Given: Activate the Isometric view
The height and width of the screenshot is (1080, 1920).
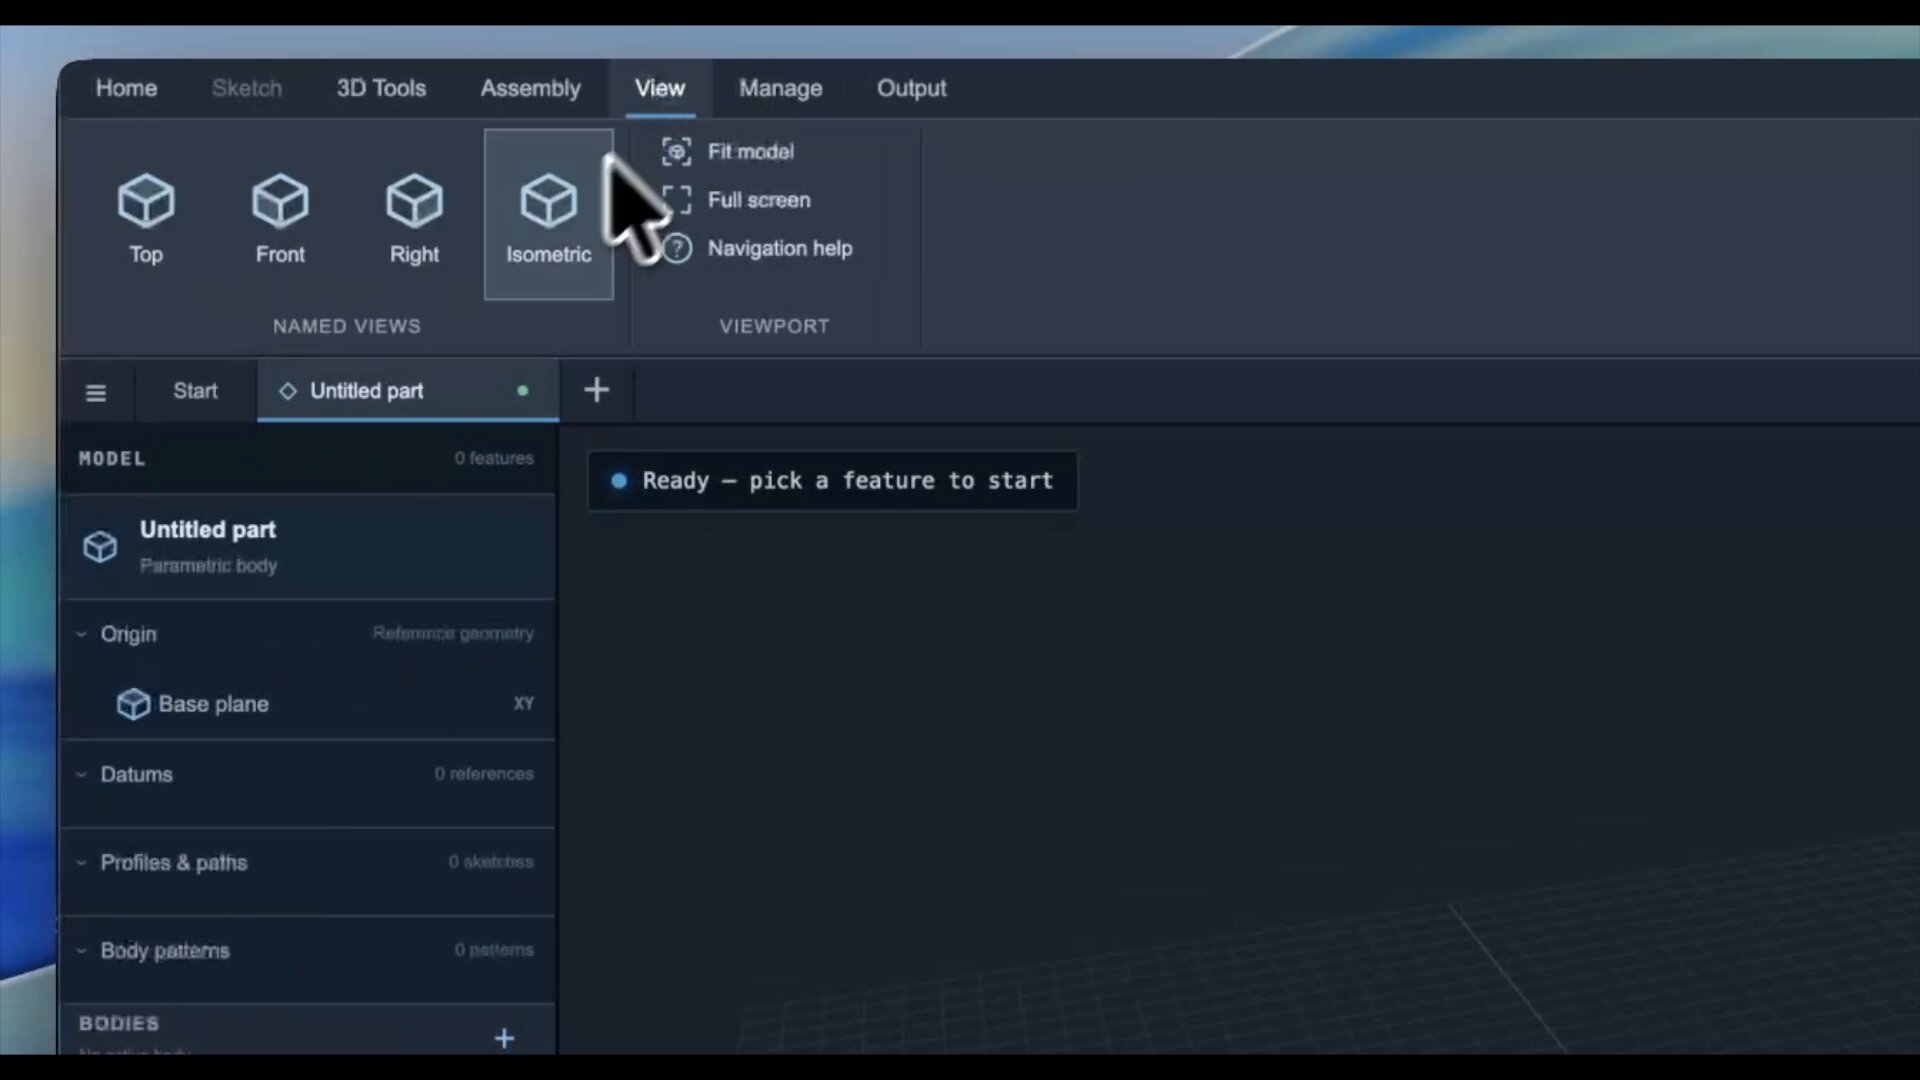Looking at the screenshot, I should pos(548,215).
